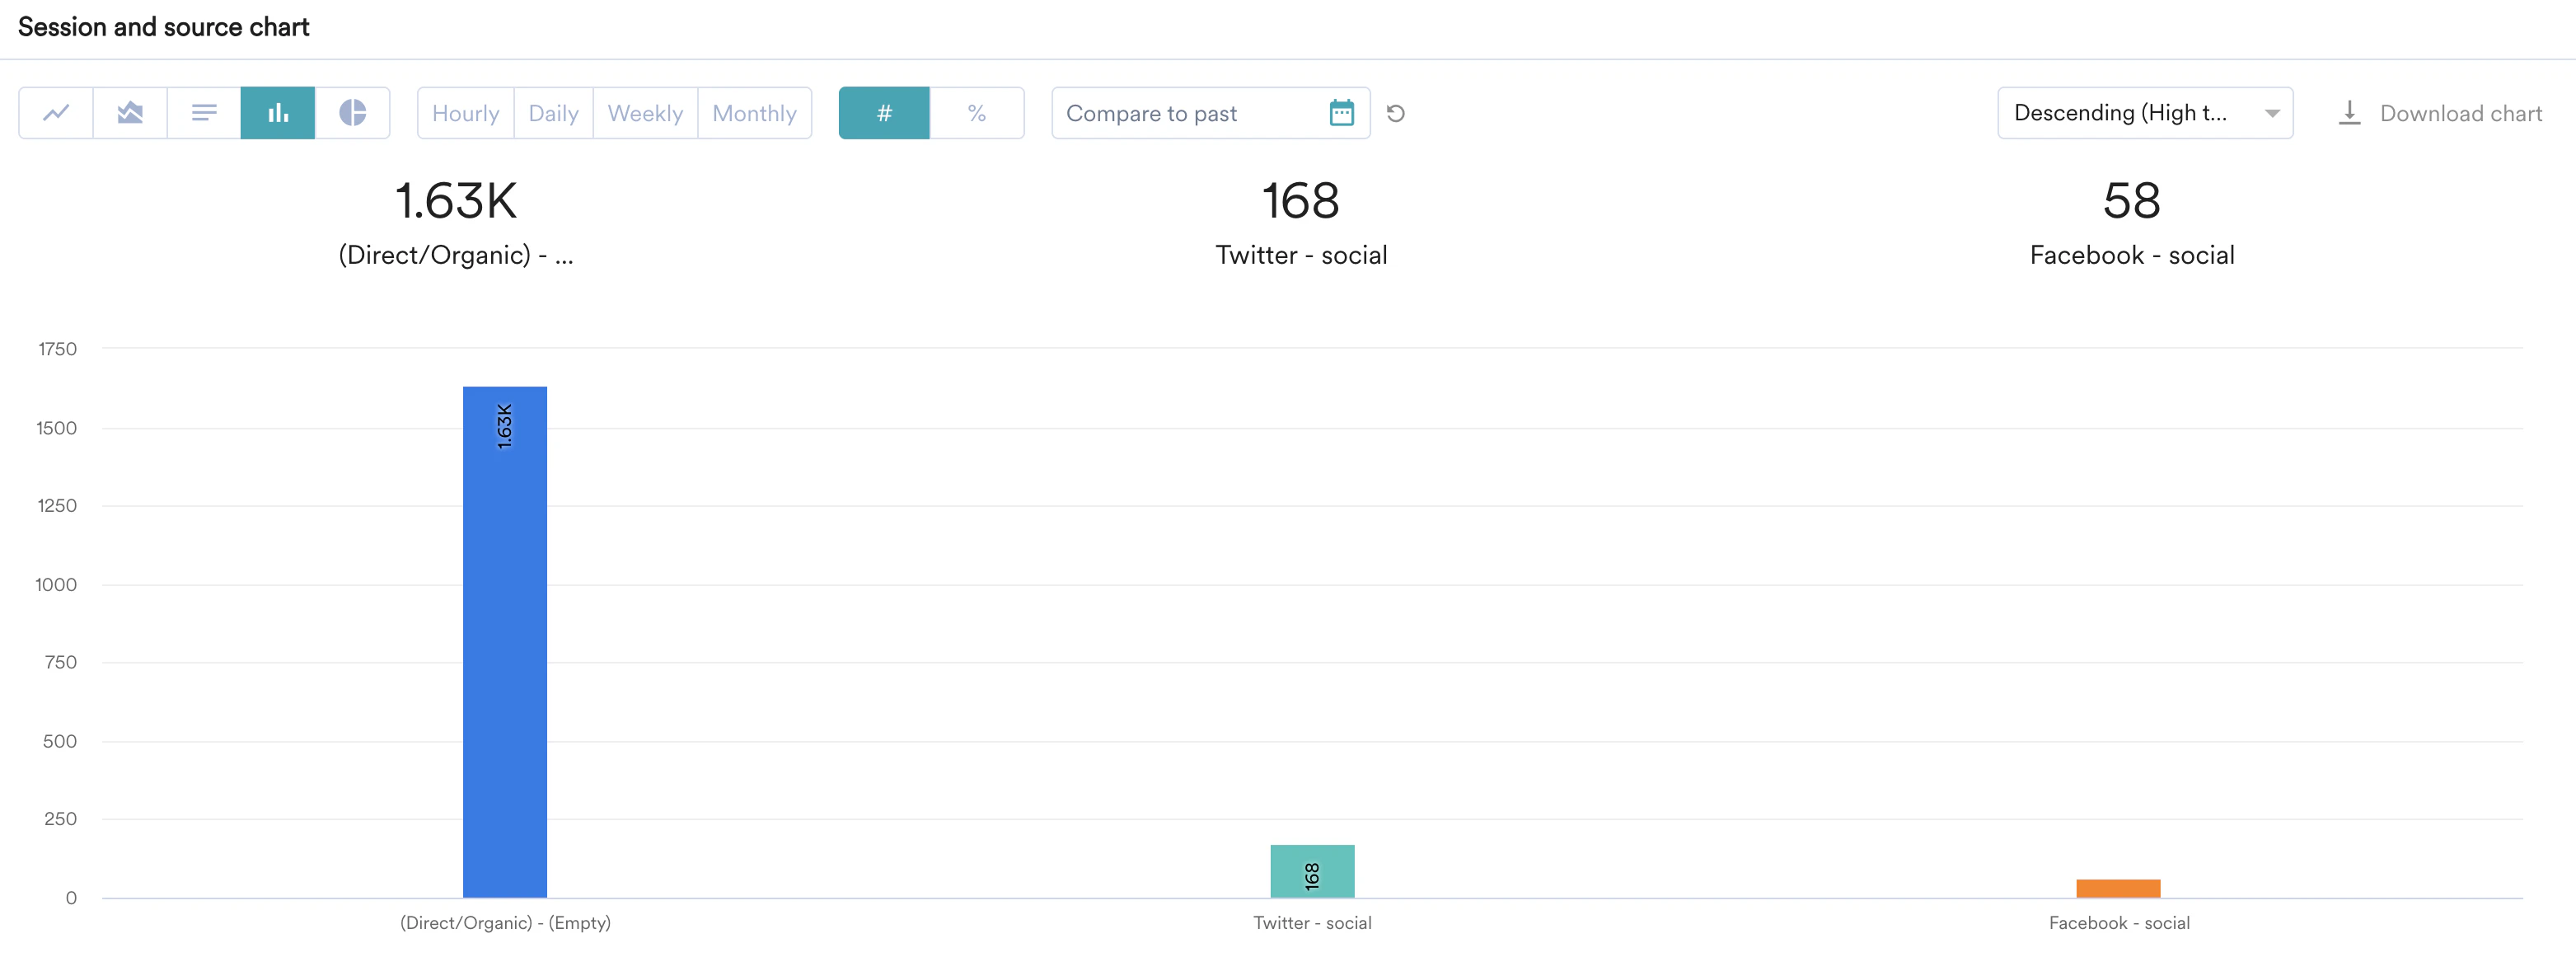Select the vertical bar chart icon
This screenshot has height=971, width=2576.
pos(278,113)
